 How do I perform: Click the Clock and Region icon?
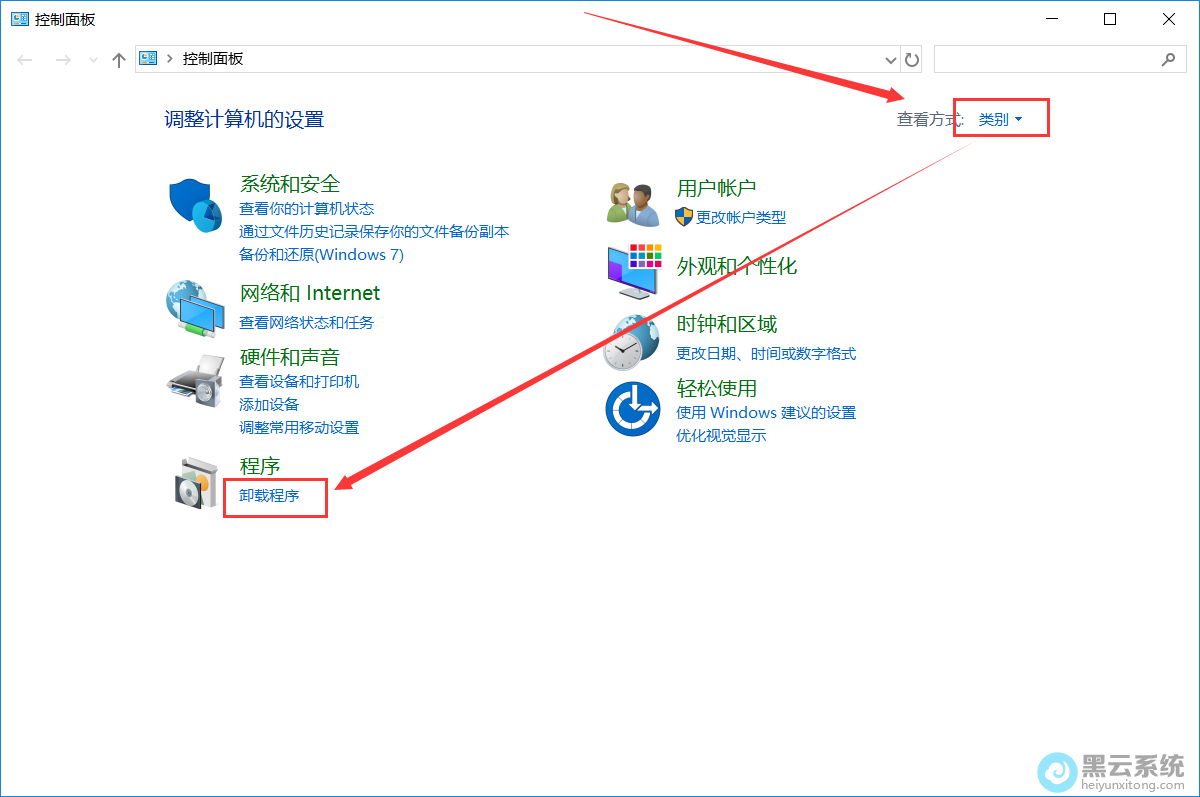pos(632,341)
